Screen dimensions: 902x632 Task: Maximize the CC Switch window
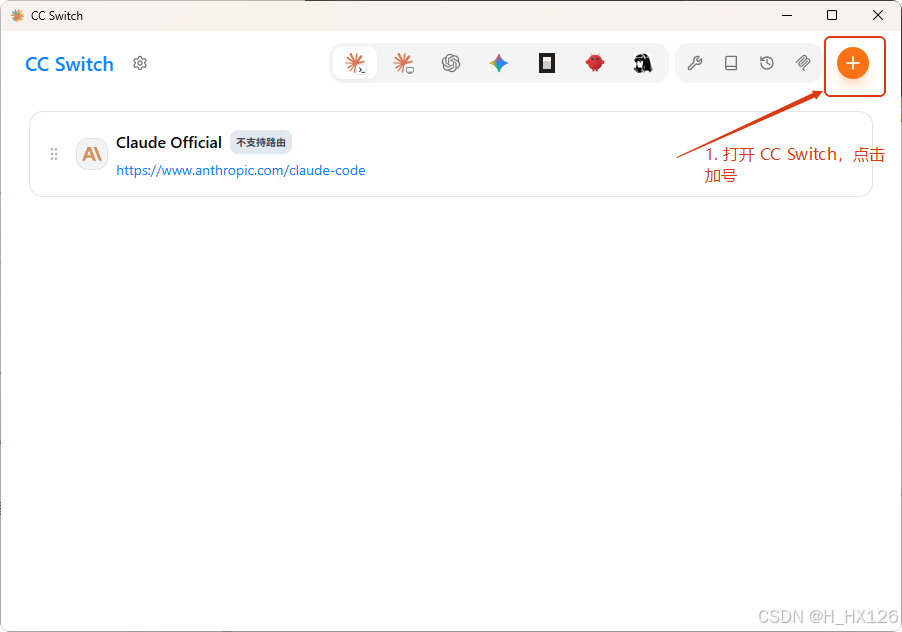click(832, 16)
